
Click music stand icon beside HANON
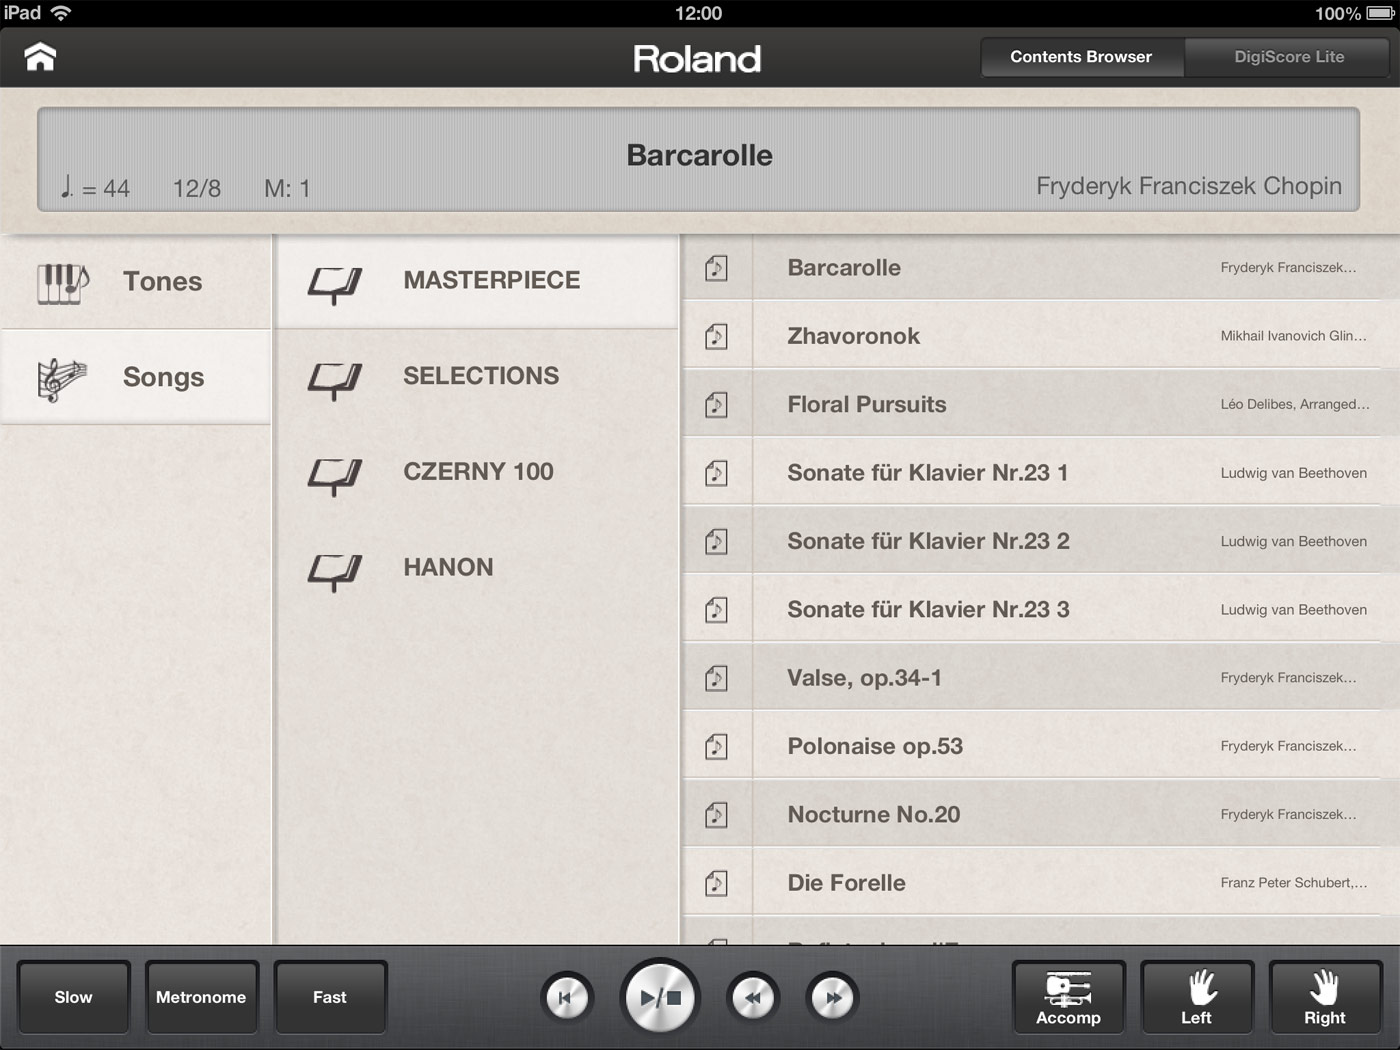click(x=334, y=573)
